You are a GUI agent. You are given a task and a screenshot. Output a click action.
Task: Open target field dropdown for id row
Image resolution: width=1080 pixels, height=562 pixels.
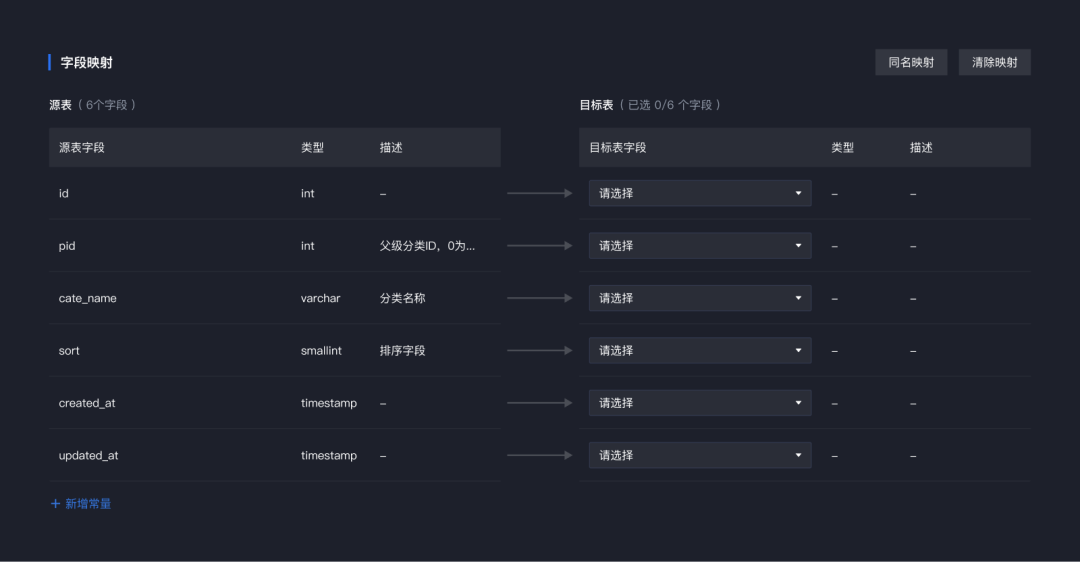click(700, 193)
